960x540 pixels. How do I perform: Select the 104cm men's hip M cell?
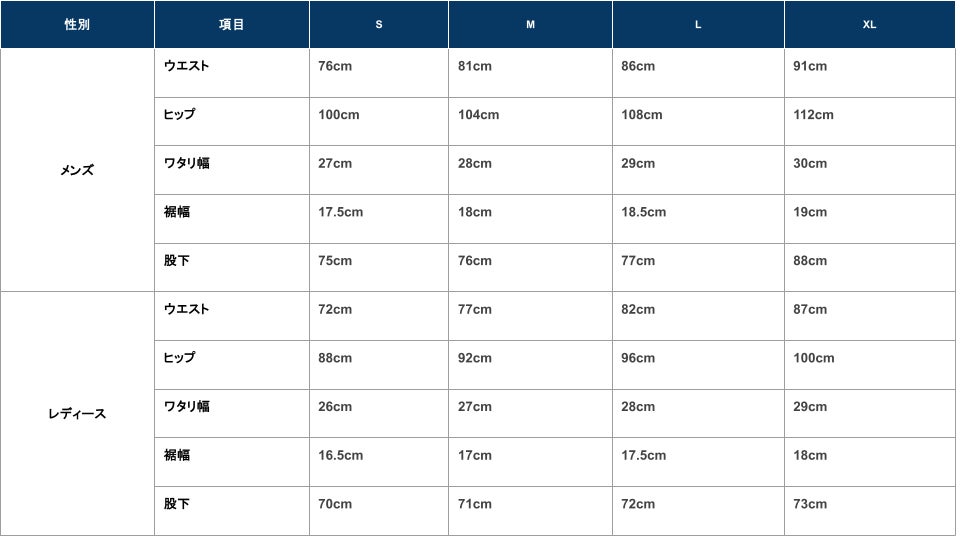478,115
